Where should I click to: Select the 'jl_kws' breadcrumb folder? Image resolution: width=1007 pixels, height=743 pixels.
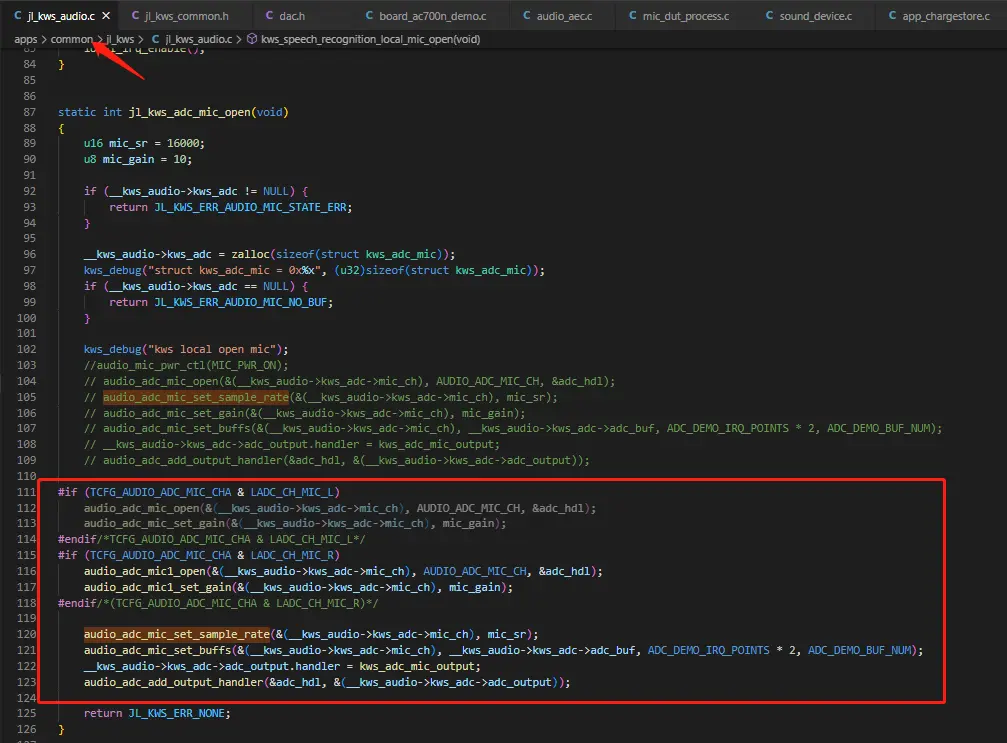(120, 39)
